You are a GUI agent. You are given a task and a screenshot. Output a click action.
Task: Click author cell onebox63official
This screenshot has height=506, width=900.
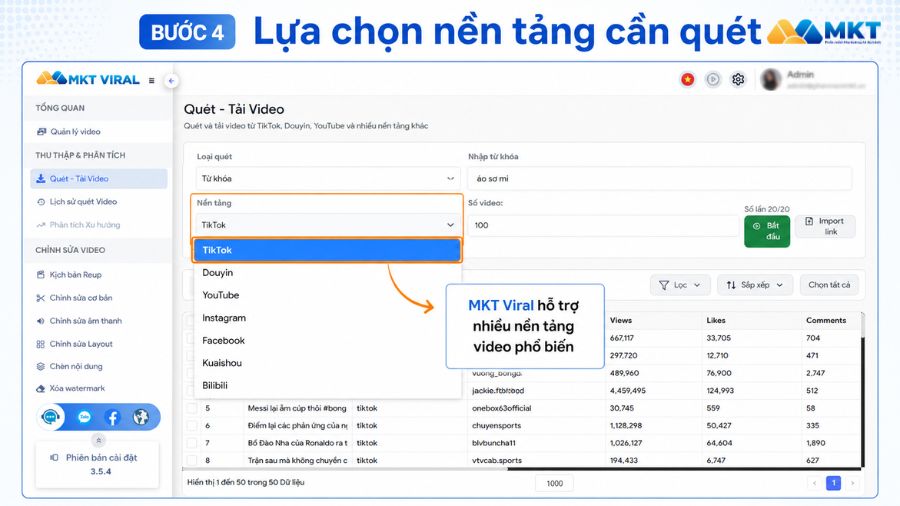[501, 408]
